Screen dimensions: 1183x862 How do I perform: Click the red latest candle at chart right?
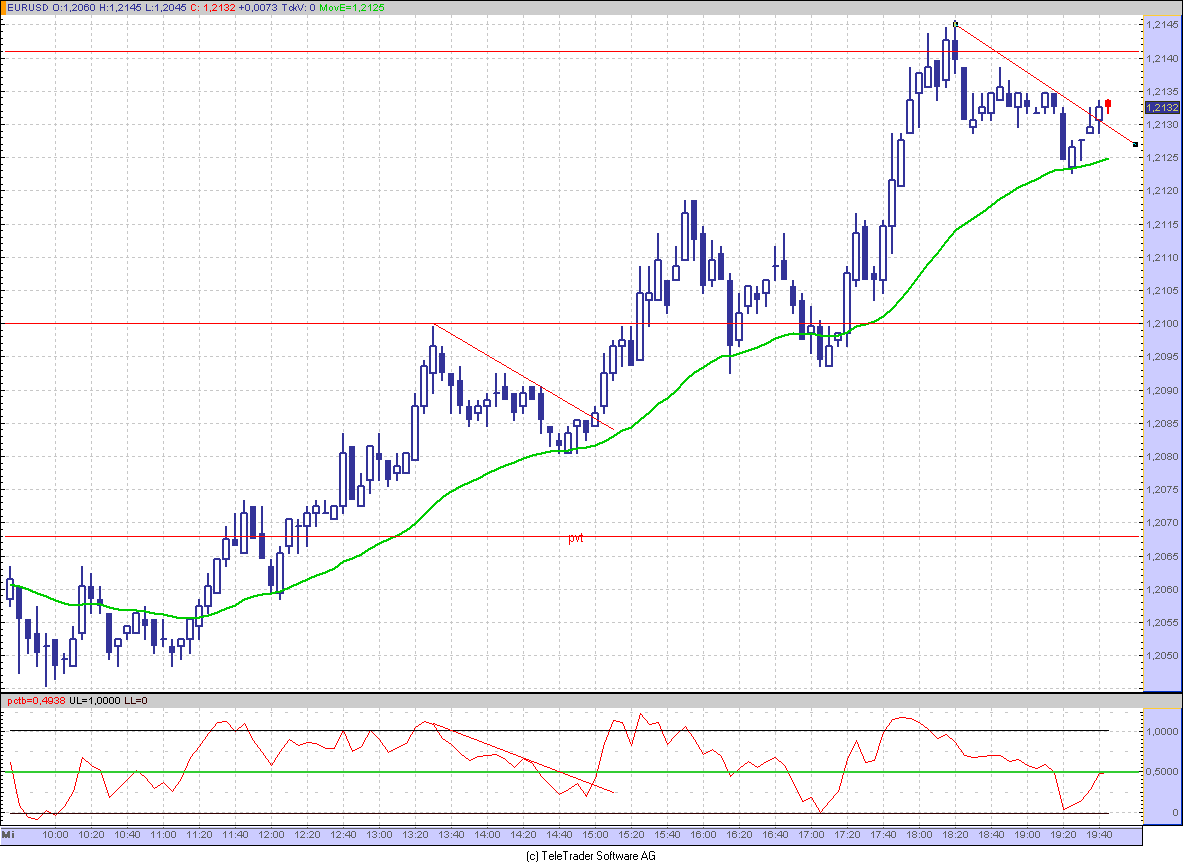pyautogui.click(x=1108, y=105)
